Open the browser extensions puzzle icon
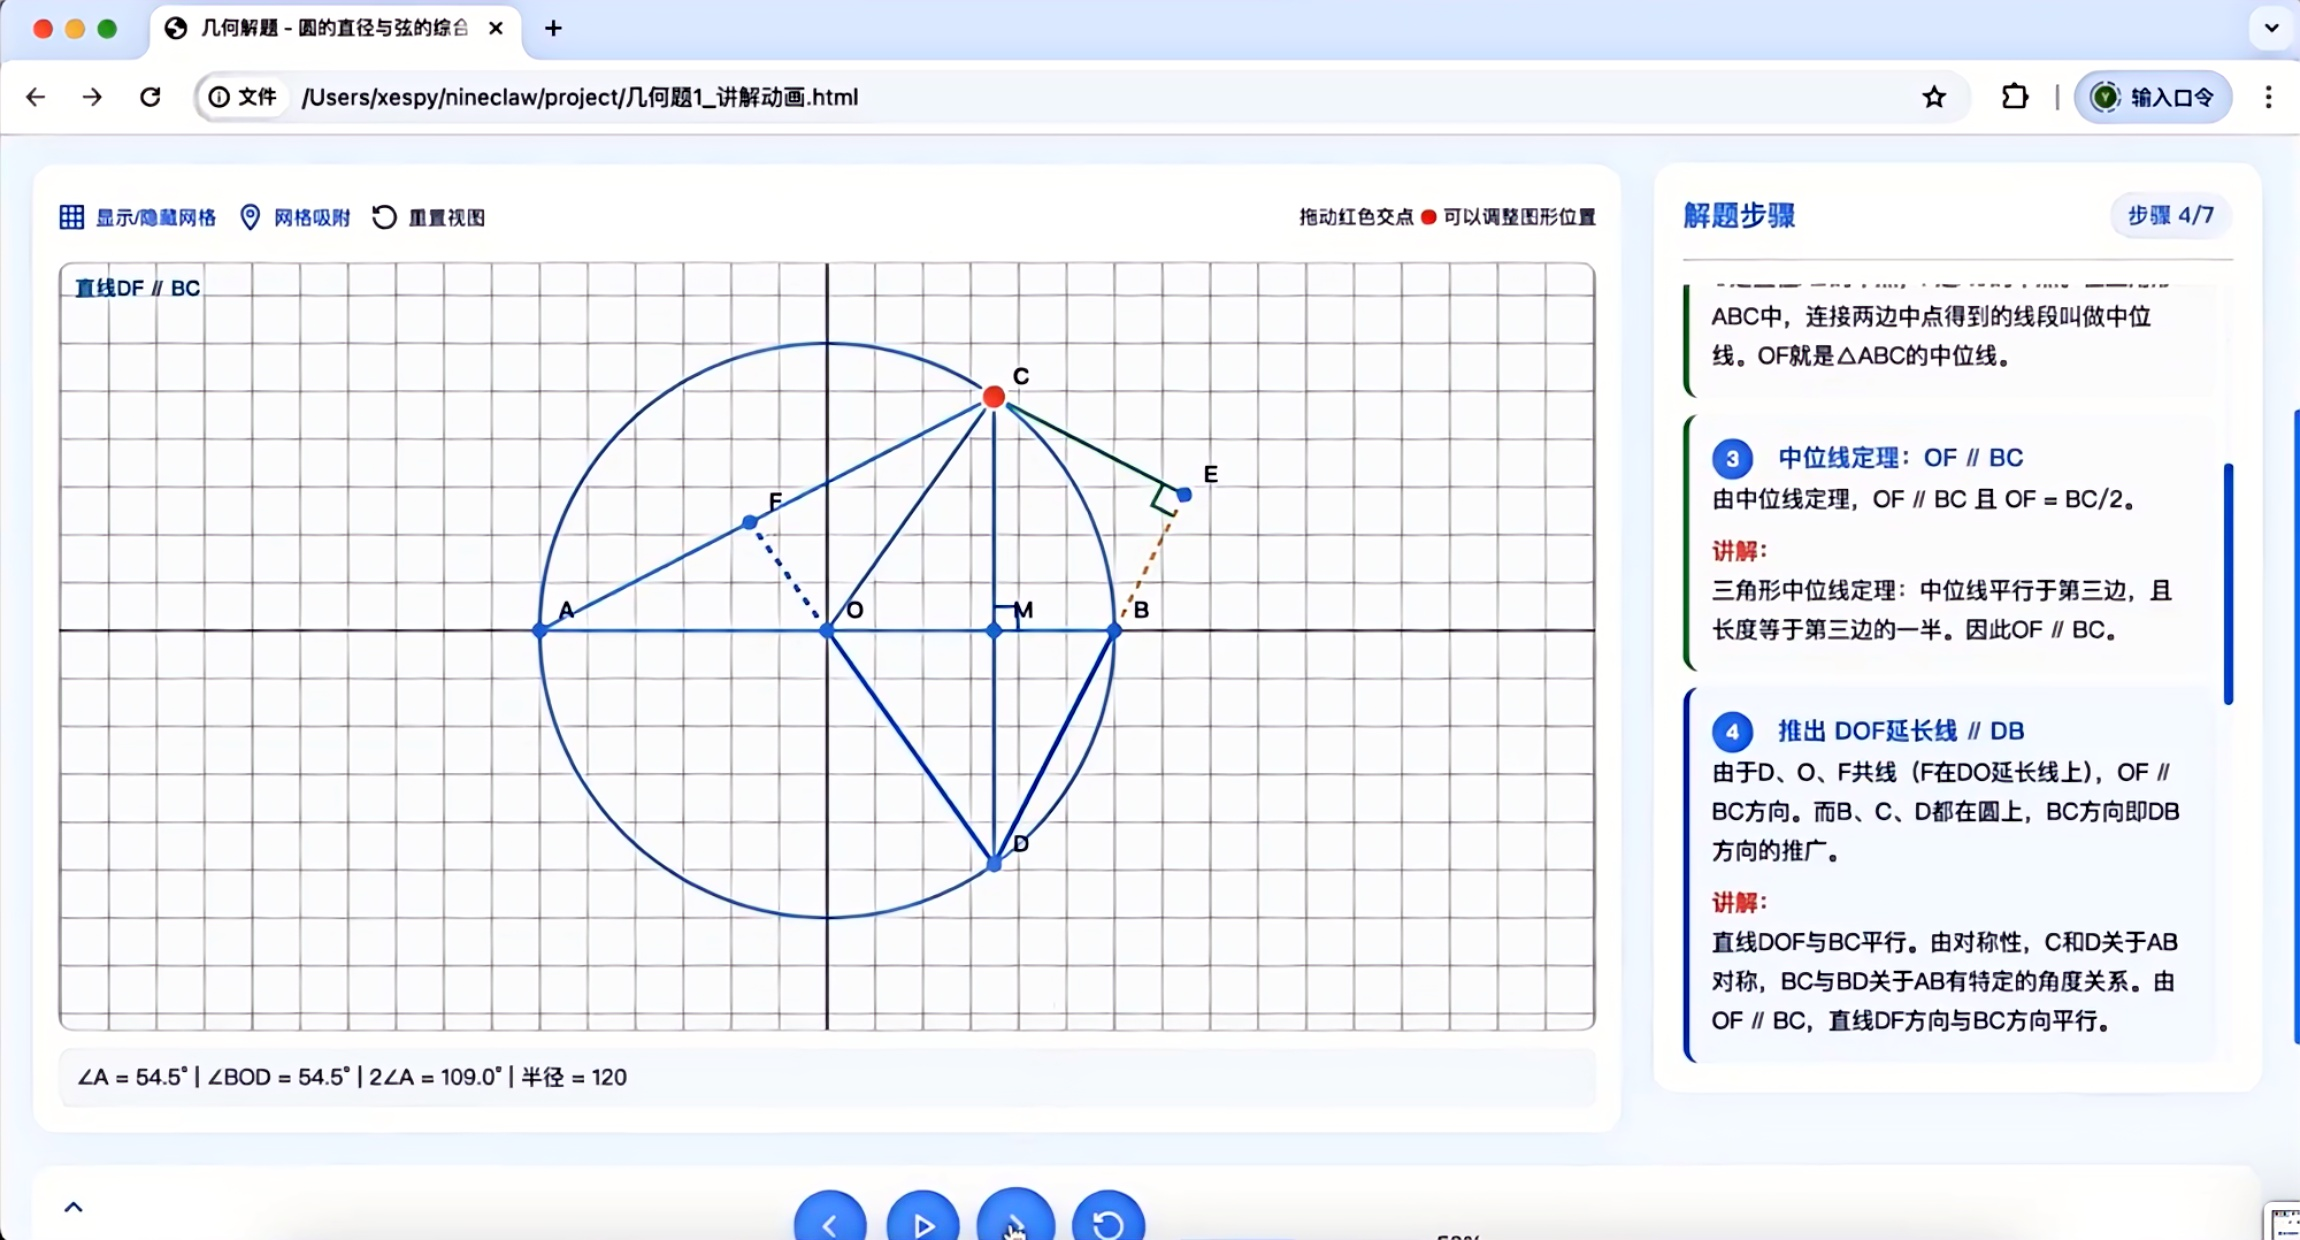 (x=2014, y=97)
